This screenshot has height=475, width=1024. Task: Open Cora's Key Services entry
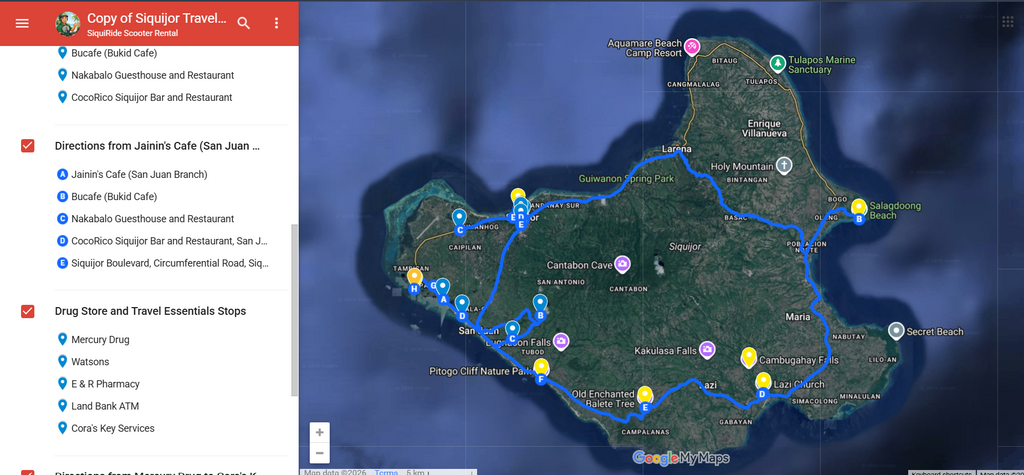click(113, 429)
